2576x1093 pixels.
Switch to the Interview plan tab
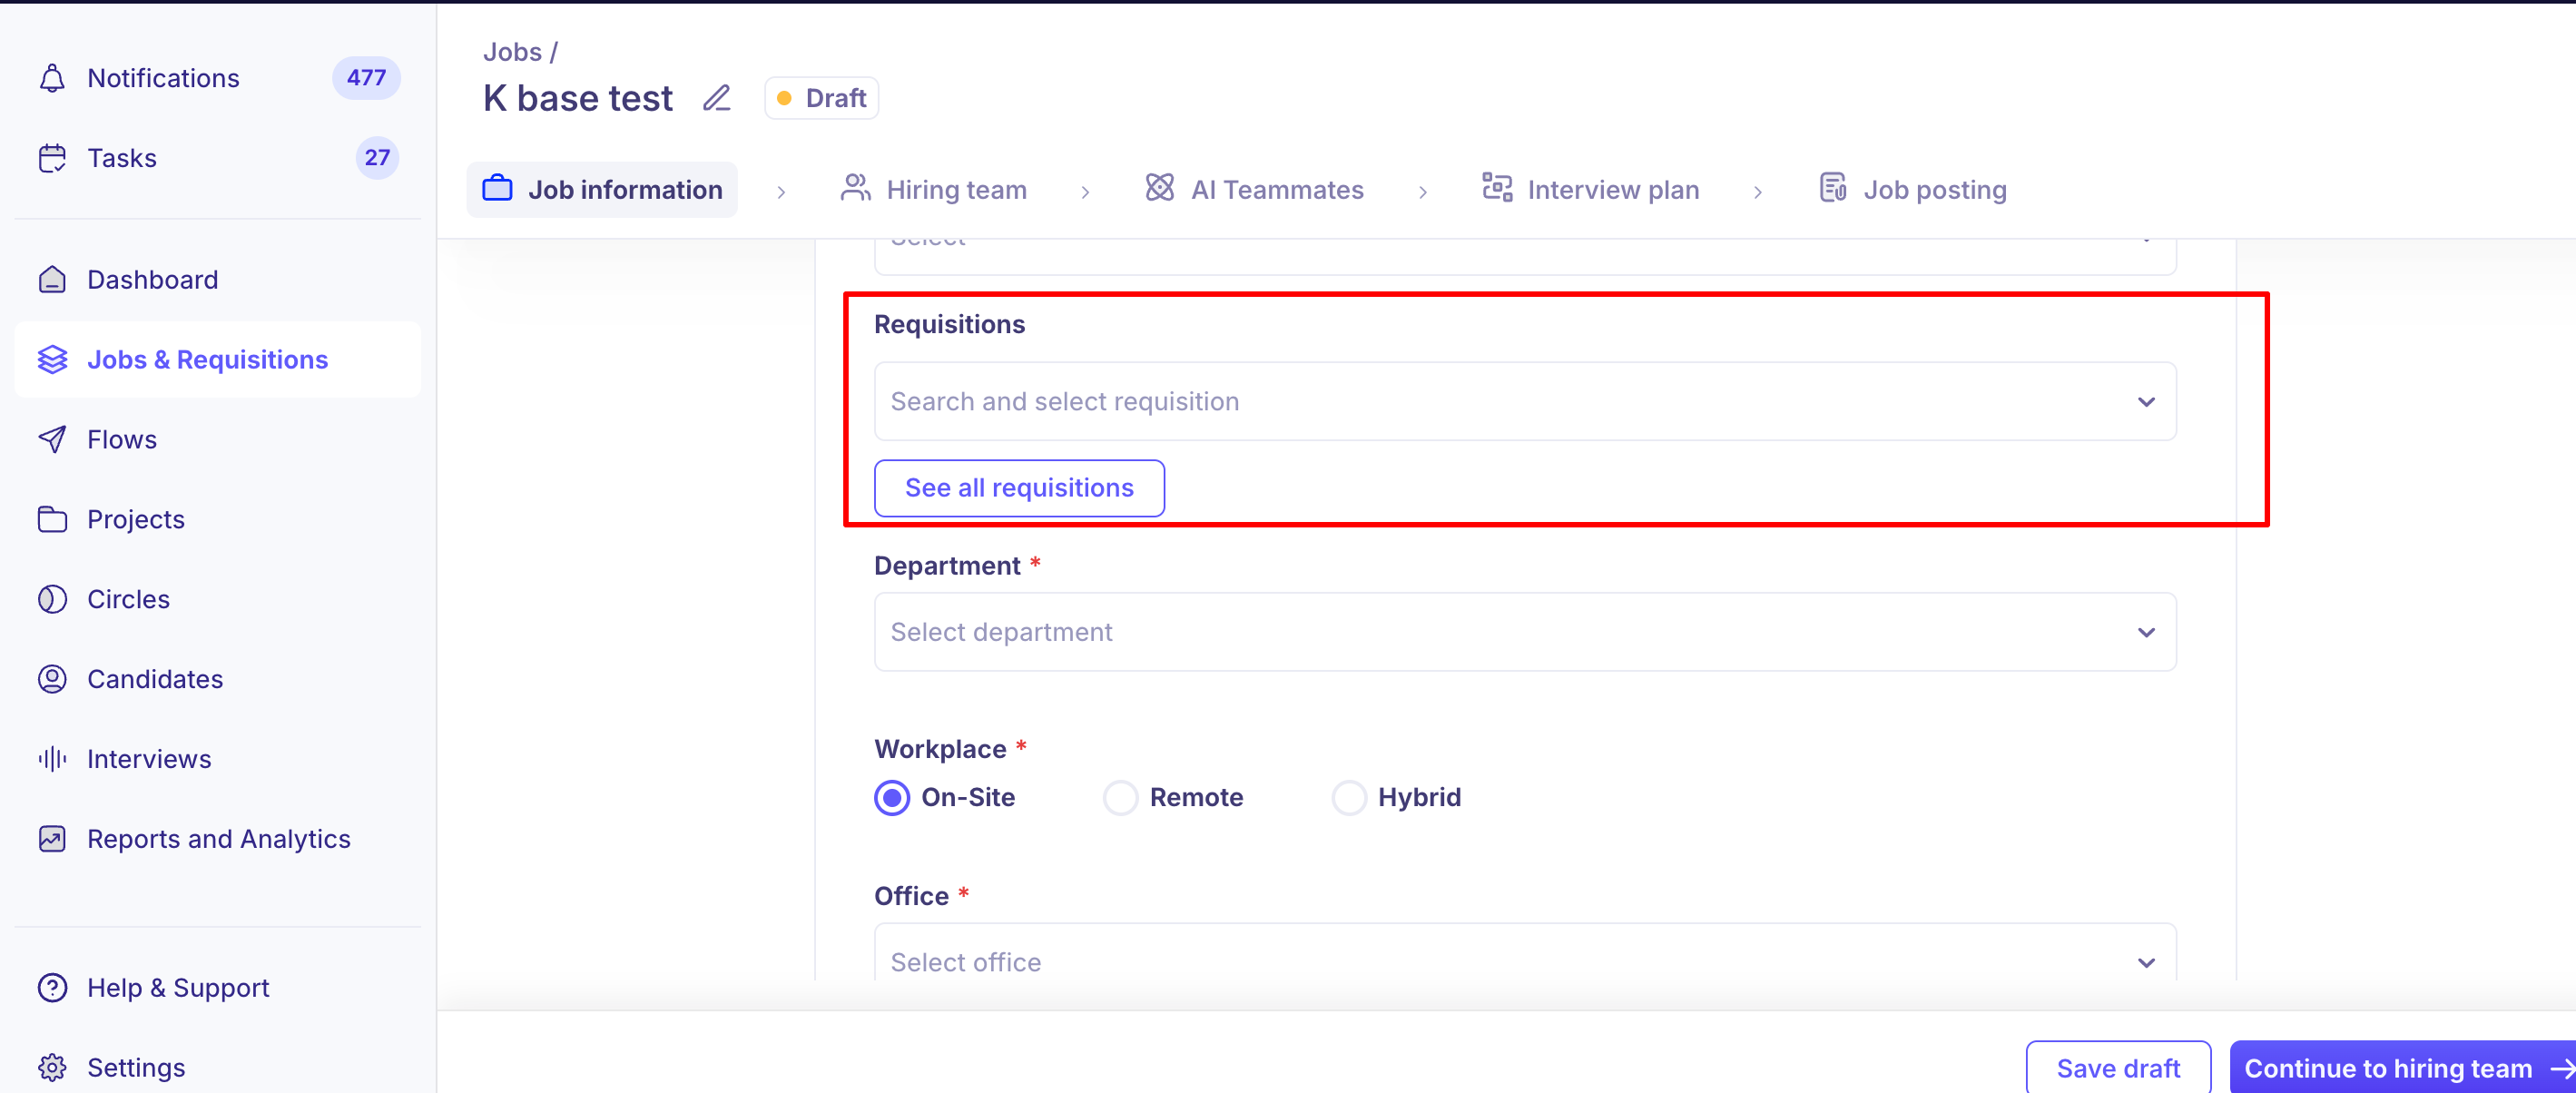tap(1590, 189)
